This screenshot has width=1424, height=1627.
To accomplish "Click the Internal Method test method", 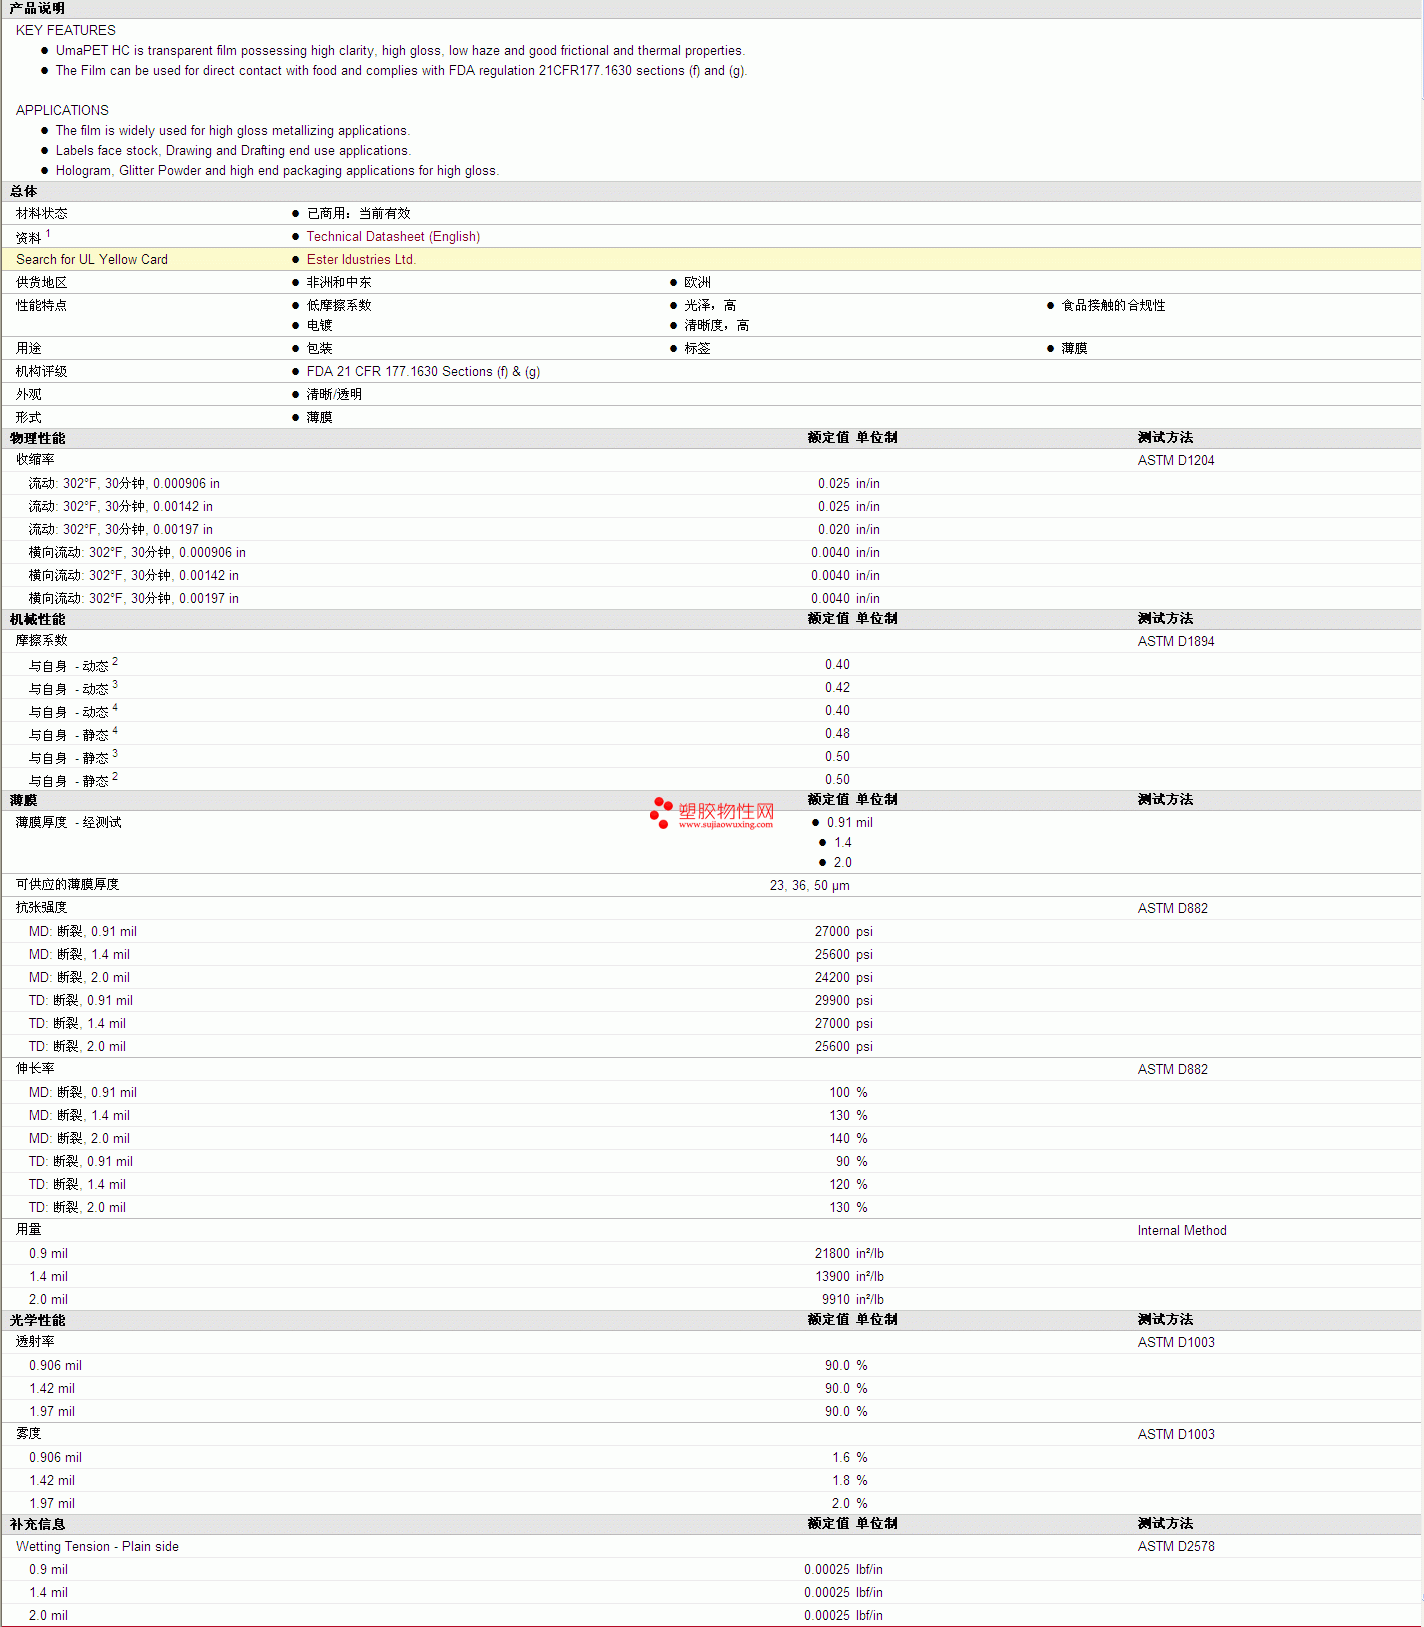I will 1182,1231.
